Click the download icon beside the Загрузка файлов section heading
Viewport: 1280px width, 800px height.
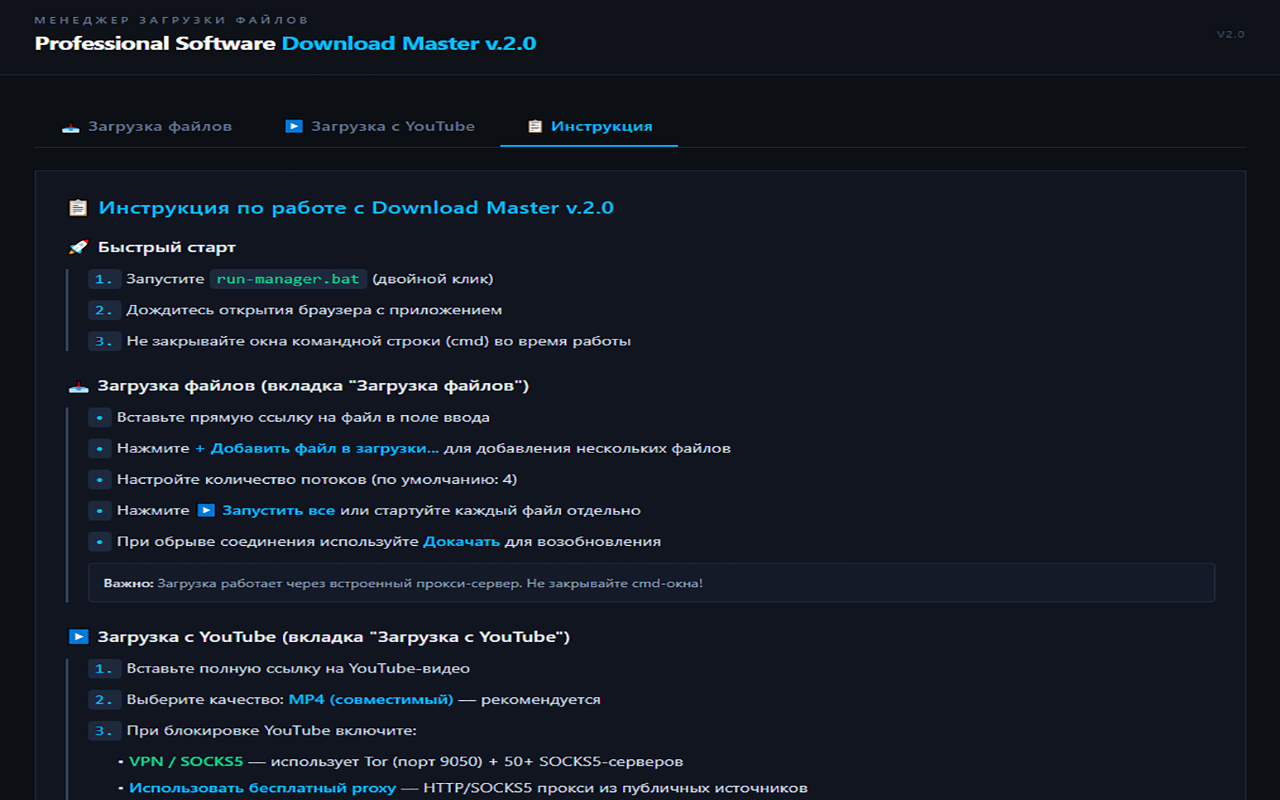77,386
